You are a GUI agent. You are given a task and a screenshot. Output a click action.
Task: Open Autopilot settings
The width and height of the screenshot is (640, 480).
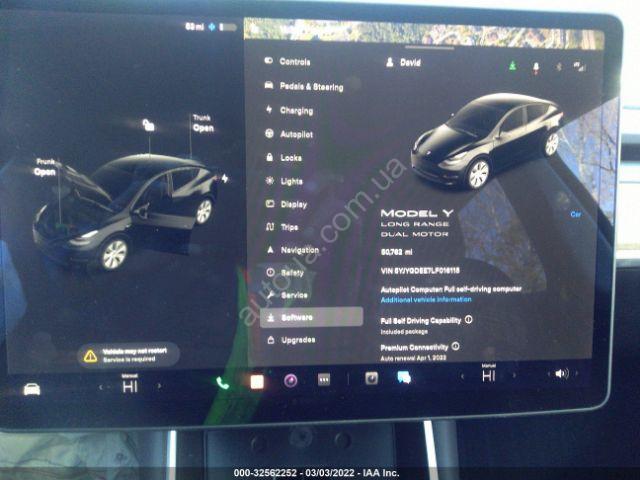tap(289, 134)
